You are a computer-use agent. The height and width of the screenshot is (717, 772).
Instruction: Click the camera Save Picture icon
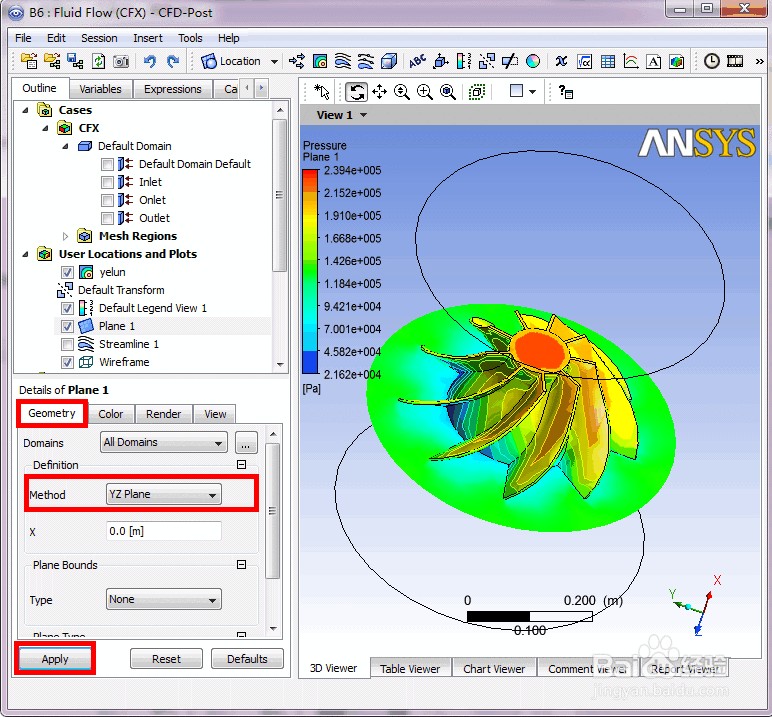[121, 61]
